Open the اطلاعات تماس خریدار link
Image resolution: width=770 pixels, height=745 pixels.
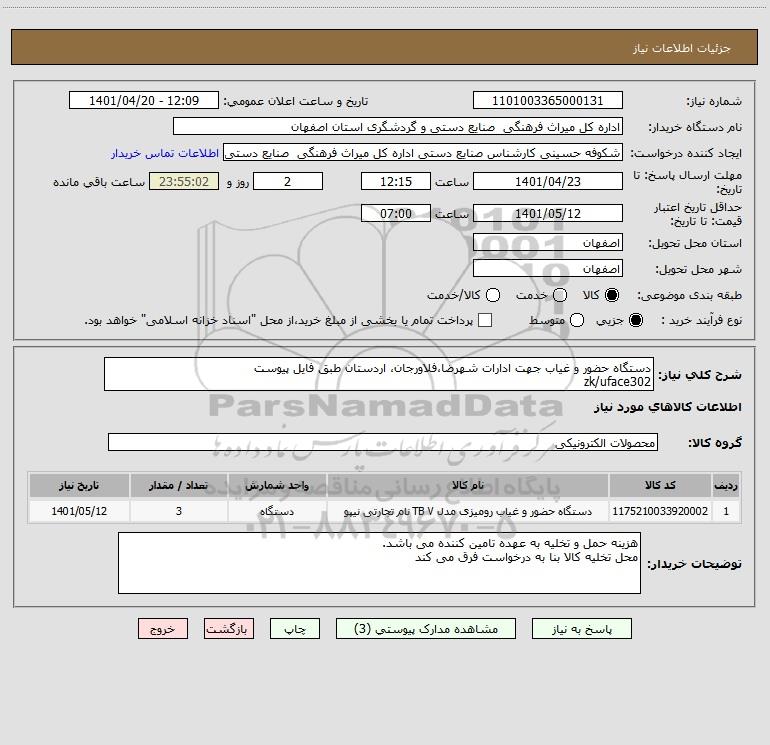point(165,153)
